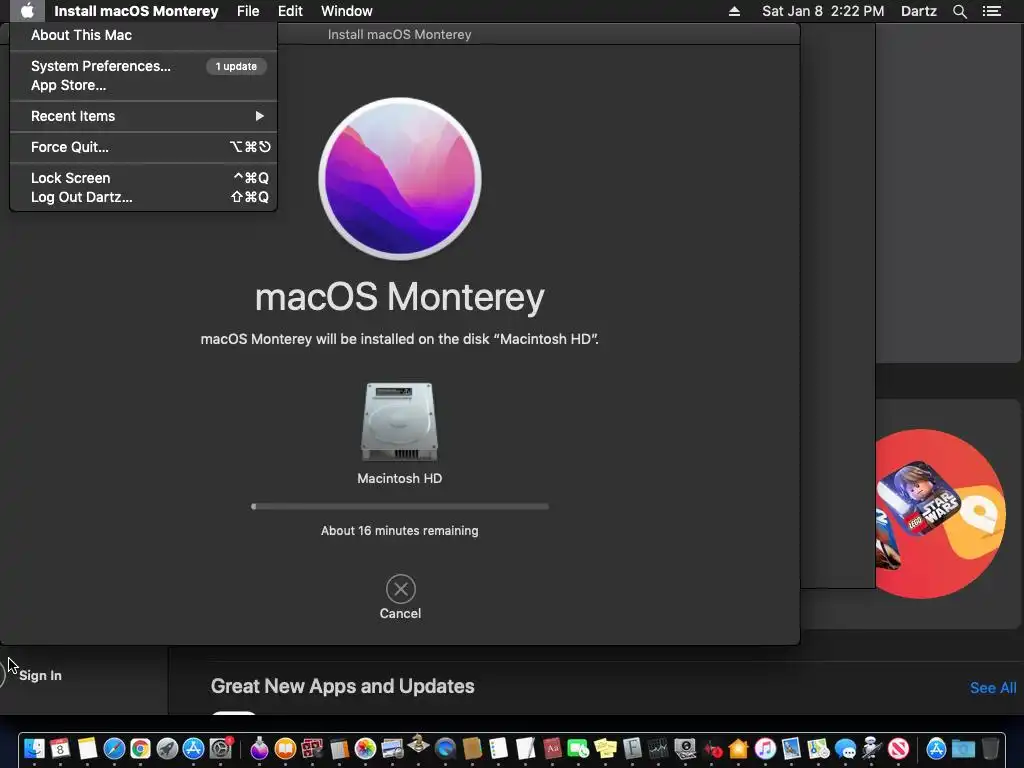This screenshot has width=1024, height=768.
Task: Click Sign In in App Store window
Action: (40, 675)
